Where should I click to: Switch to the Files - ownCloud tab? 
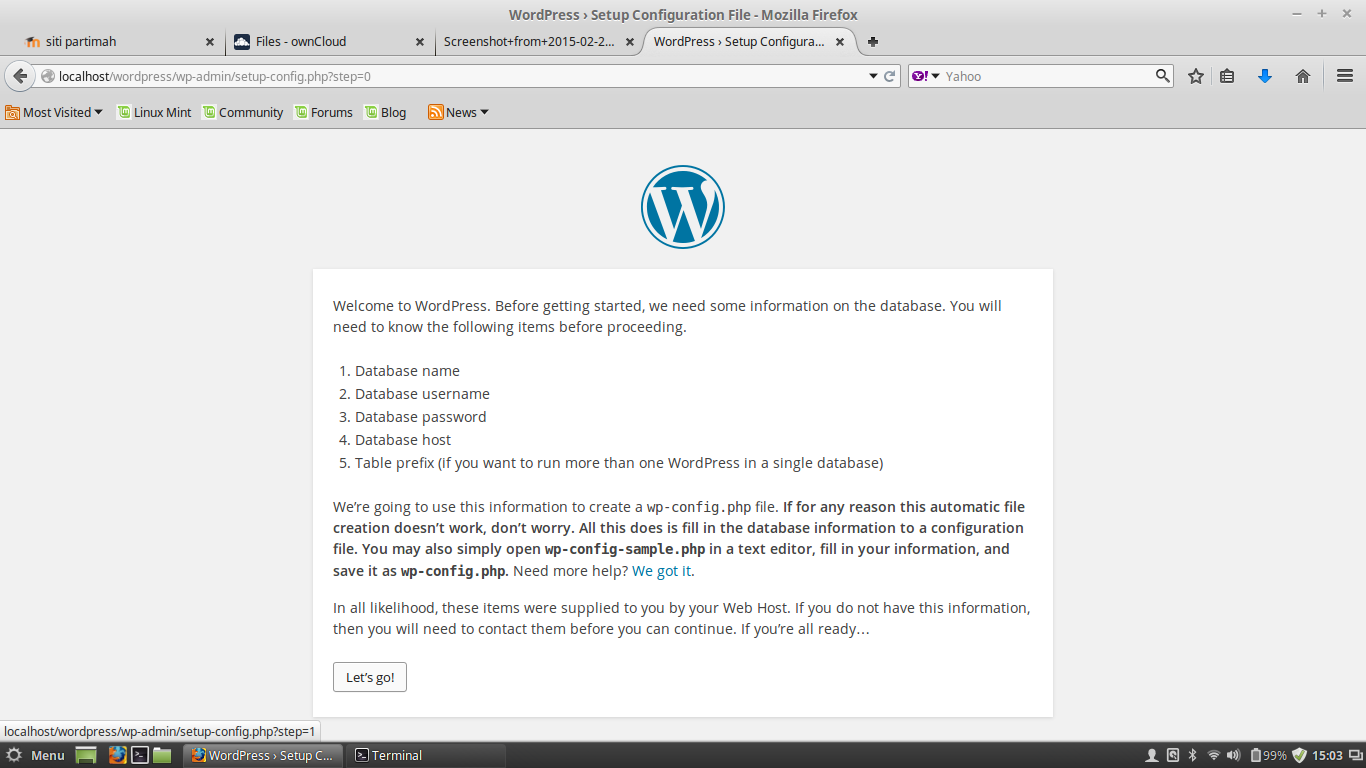[330, 42]
